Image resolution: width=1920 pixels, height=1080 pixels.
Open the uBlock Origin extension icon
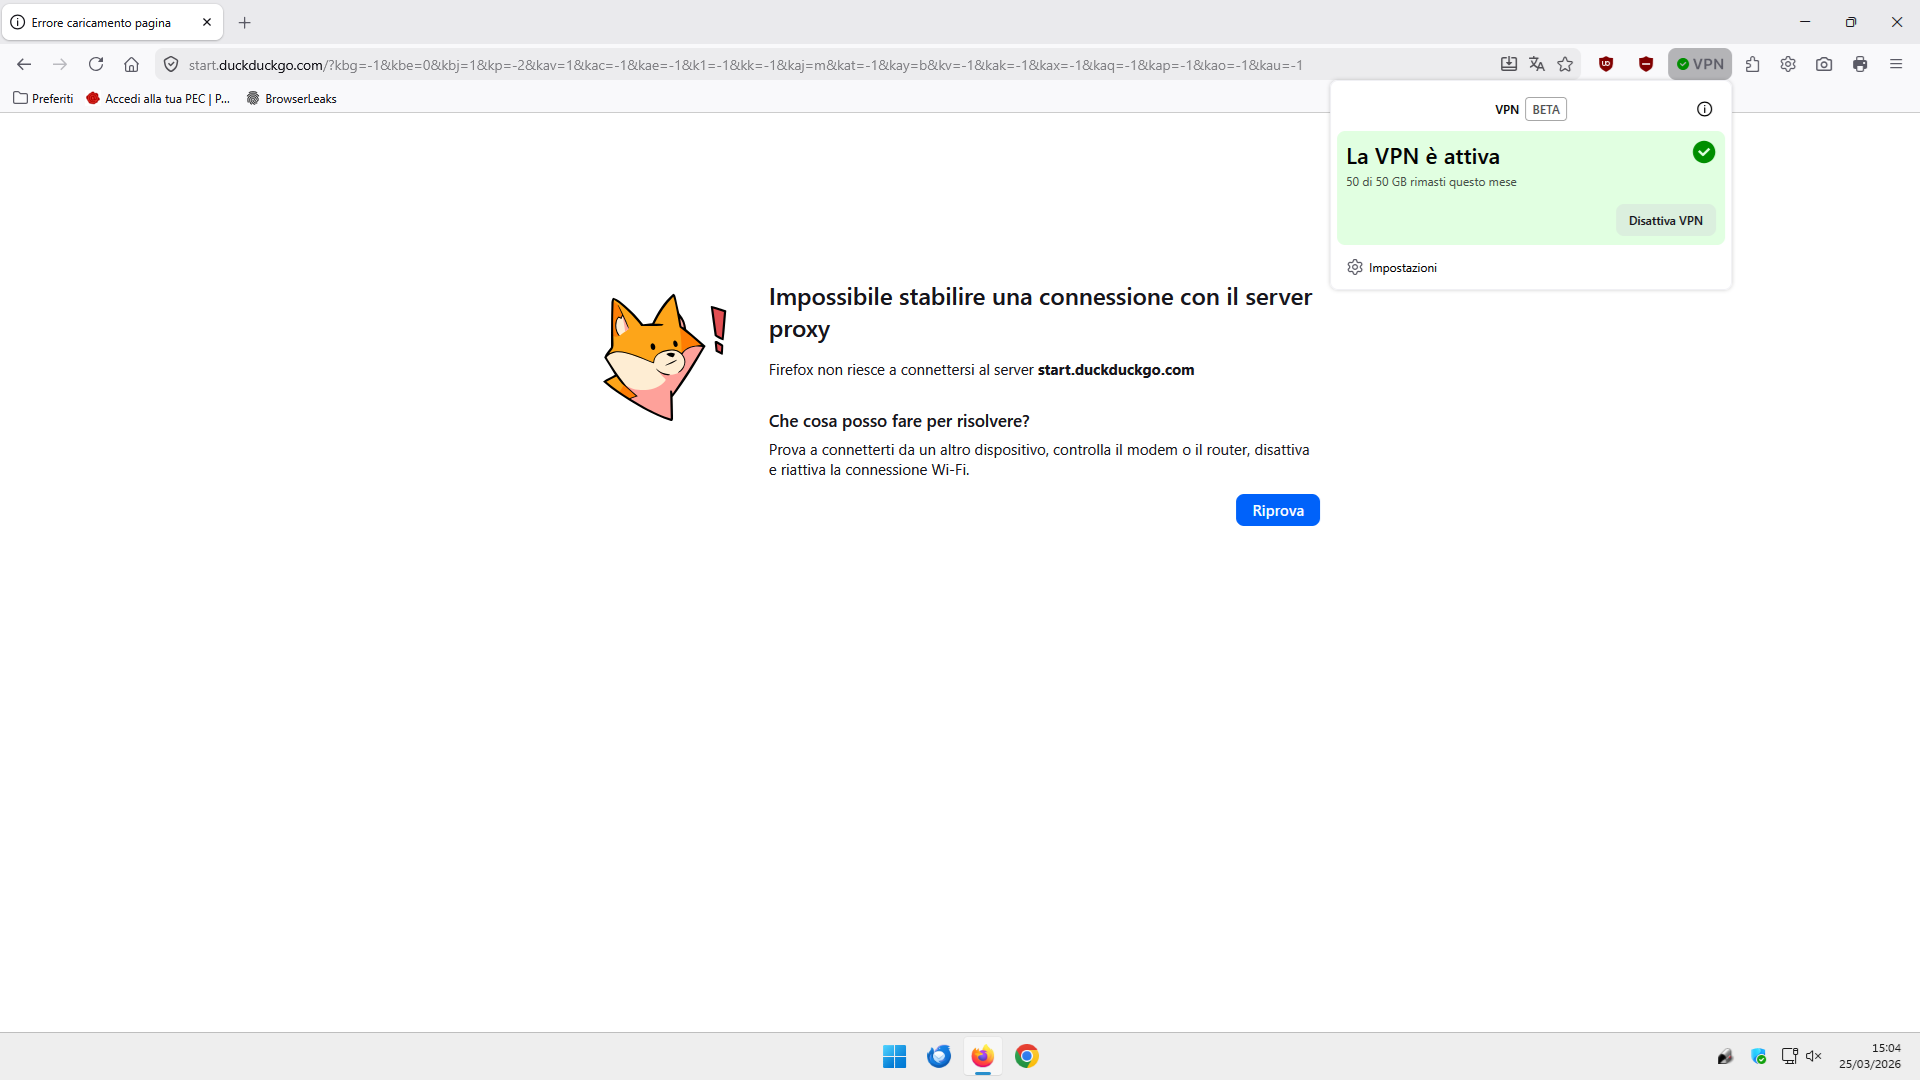[1606, 64]
